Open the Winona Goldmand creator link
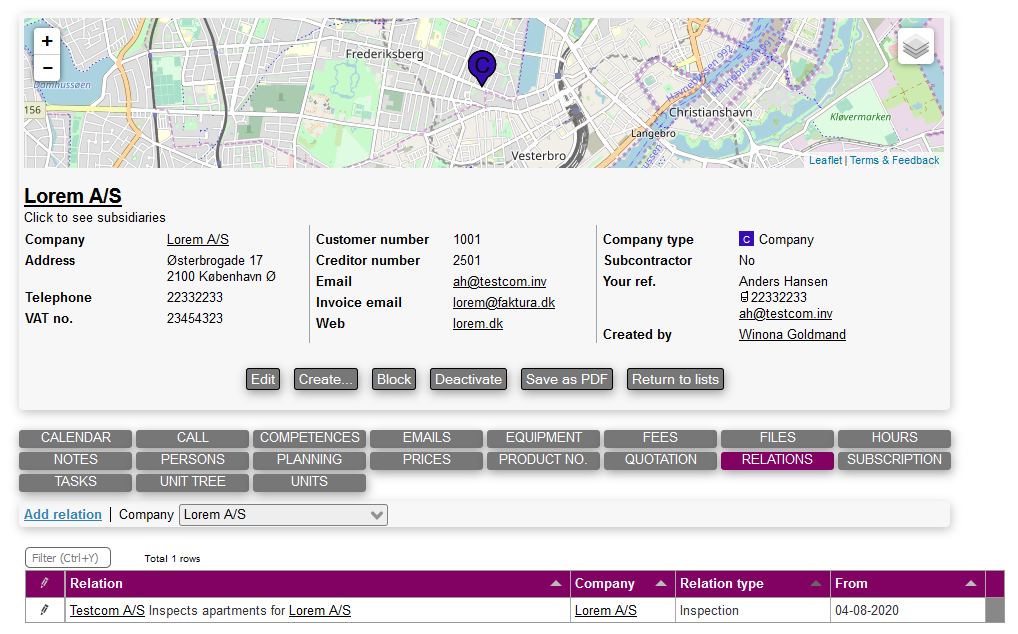 [x=792, y=335]
